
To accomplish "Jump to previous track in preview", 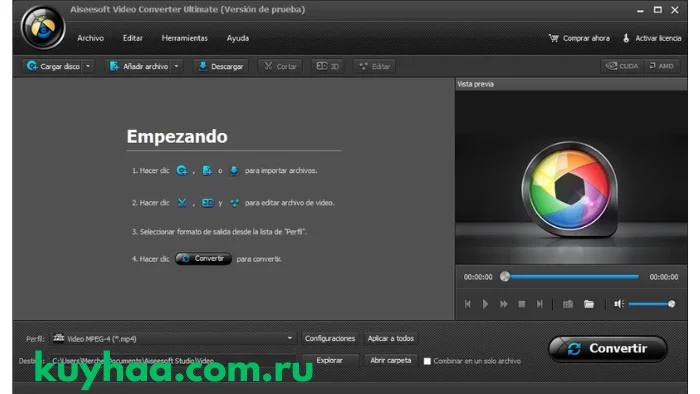I will point(467,304).
